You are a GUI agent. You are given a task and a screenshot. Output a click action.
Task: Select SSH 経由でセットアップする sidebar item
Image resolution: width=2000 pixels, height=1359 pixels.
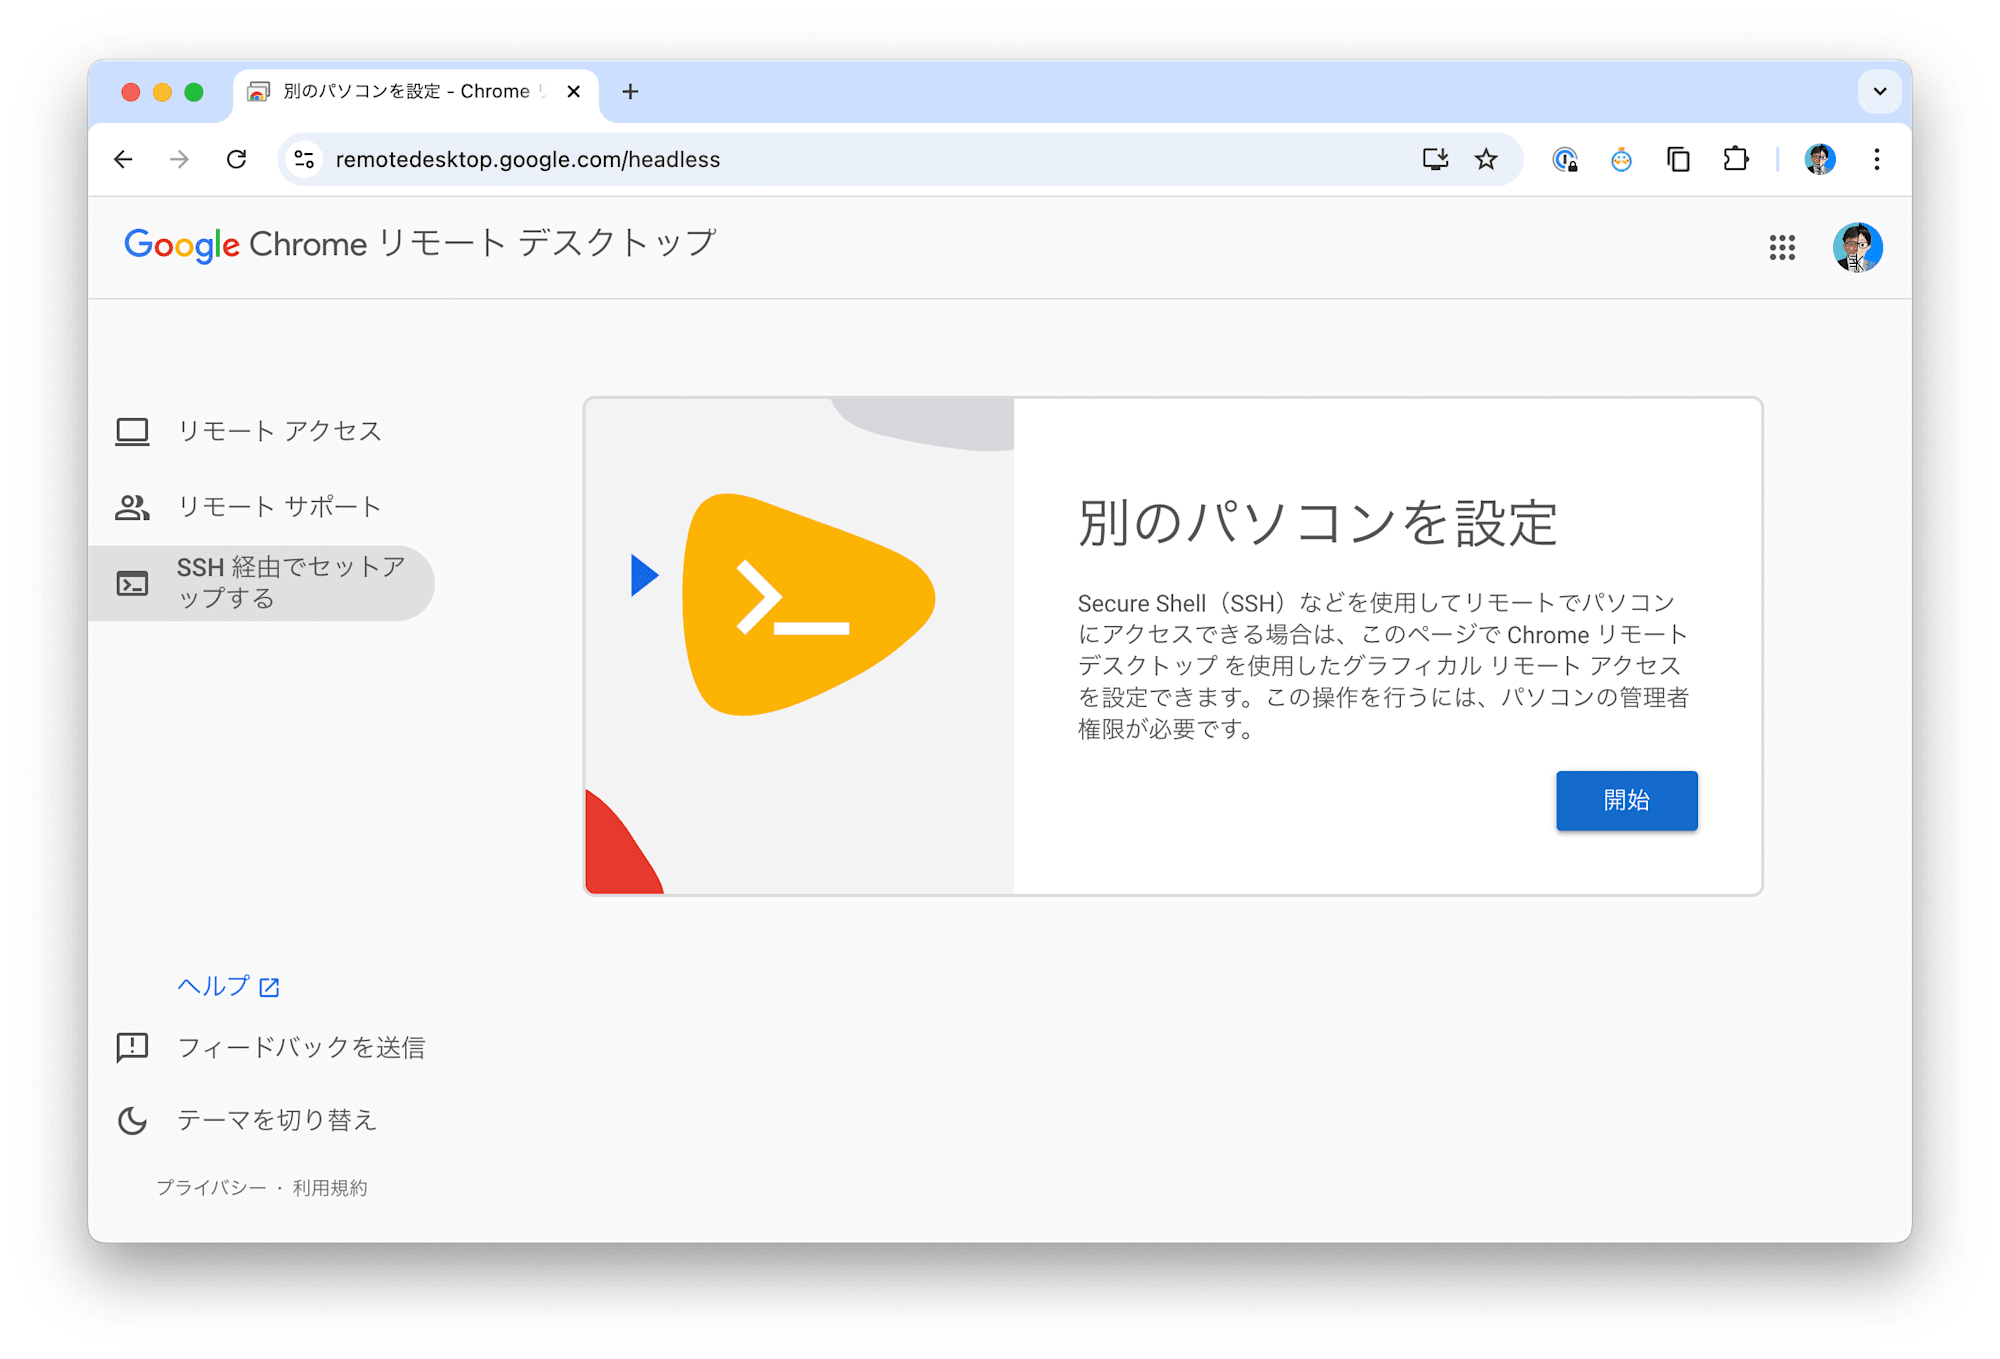coord(262,583)
